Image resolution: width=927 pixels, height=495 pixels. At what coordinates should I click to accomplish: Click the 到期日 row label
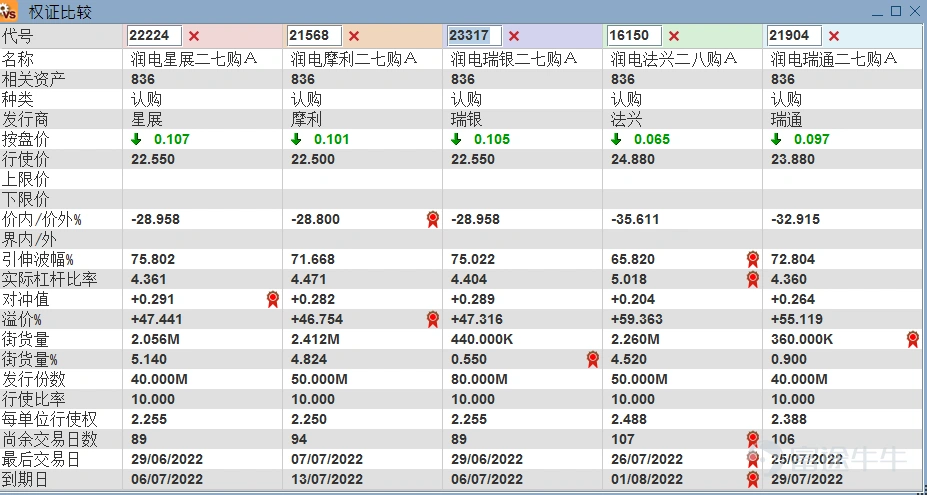point(25,479)
